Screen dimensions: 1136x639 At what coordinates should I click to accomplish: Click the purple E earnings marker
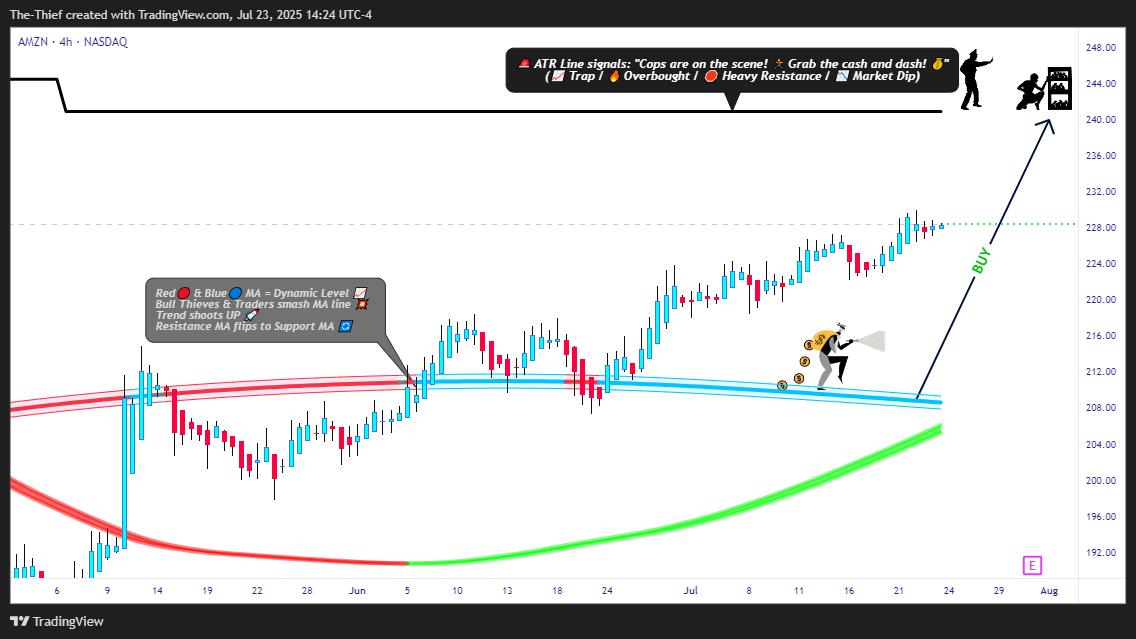pyautogui.click(x=1032, y=566)
